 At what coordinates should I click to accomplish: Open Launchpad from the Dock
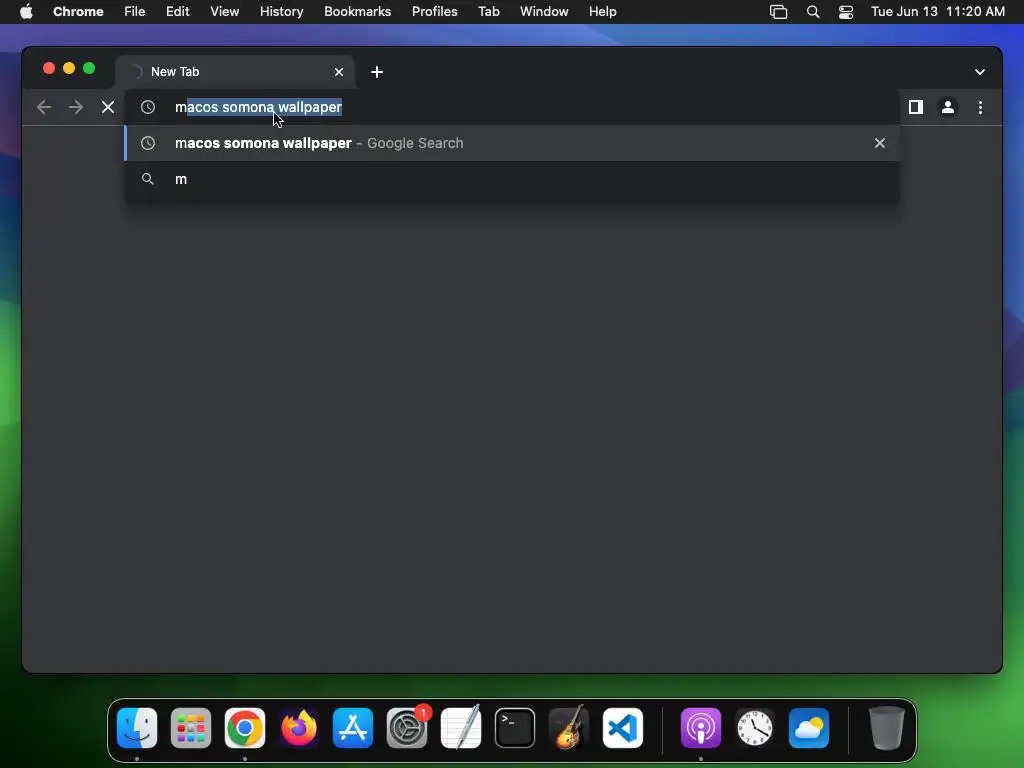point(191,728)
